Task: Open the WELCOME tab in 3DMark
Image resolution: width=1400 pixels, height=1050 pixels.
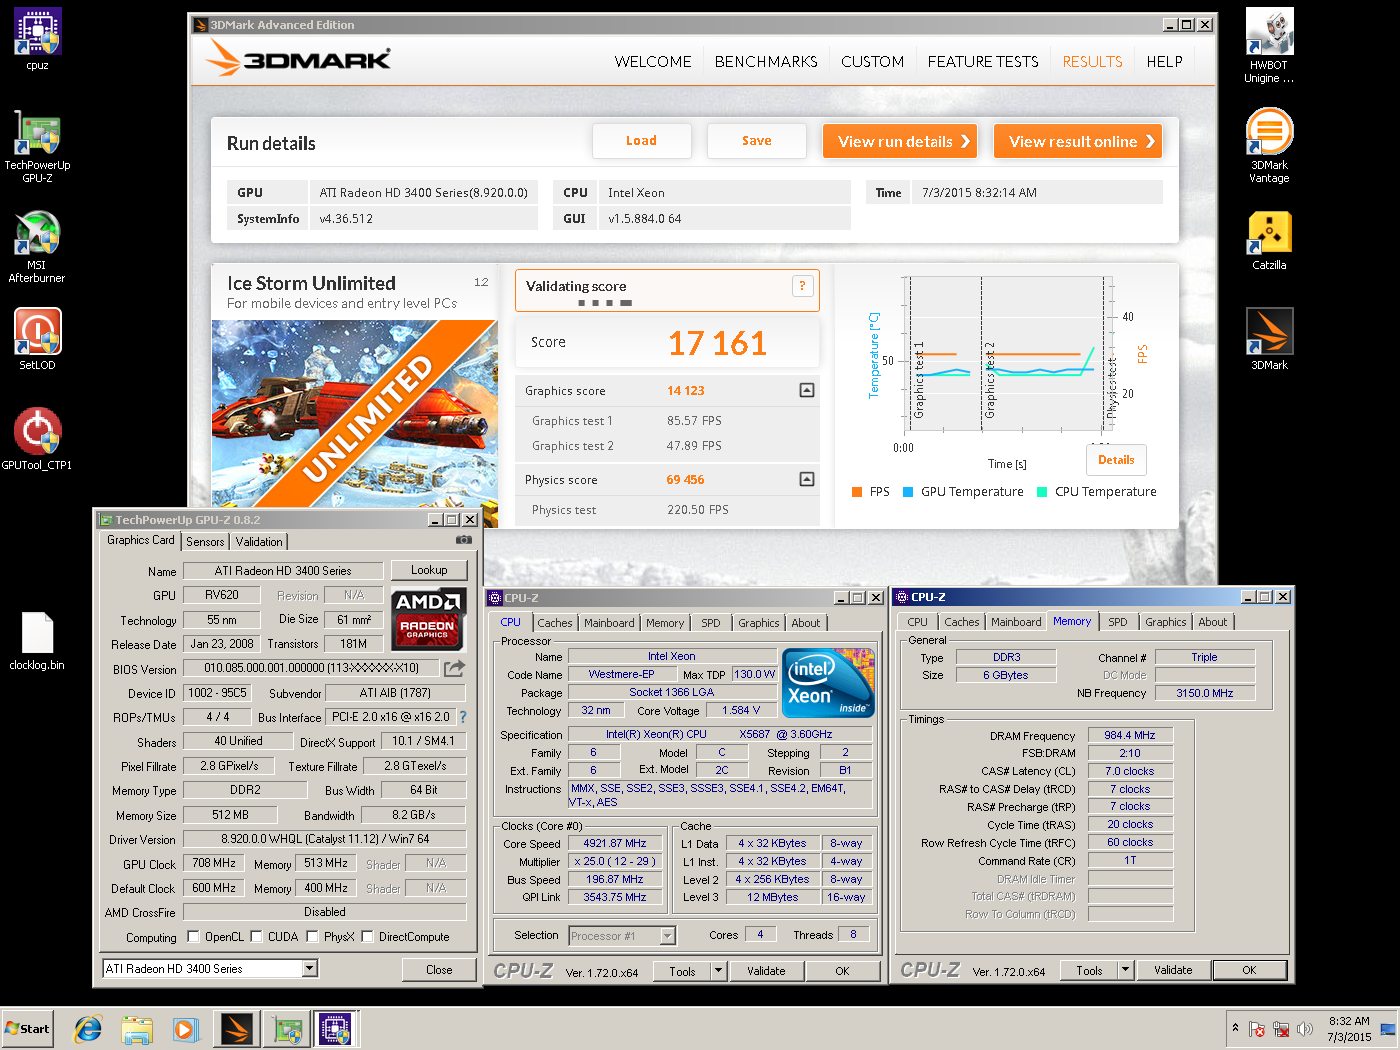Action: point(653,62)
